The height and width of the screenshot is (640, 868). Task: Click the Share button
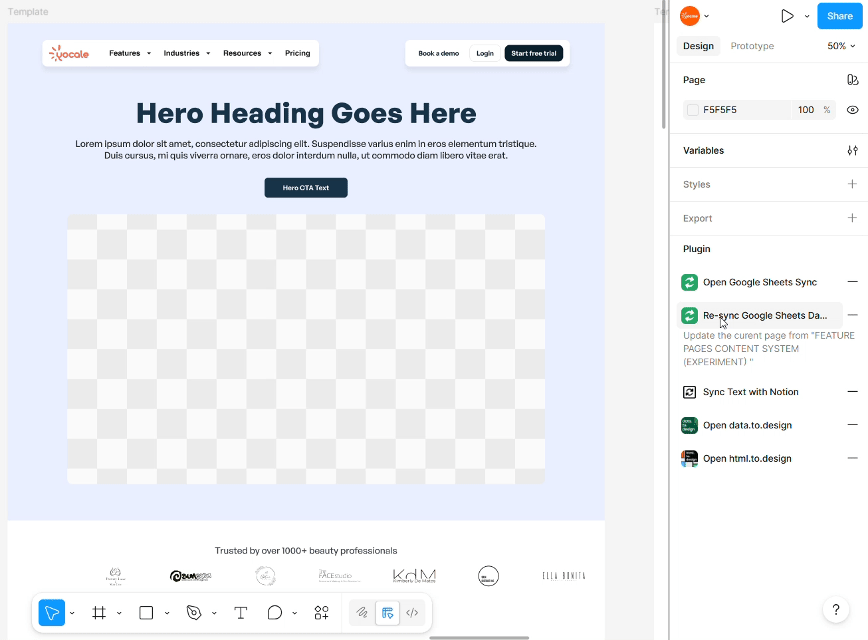(840, 16)
